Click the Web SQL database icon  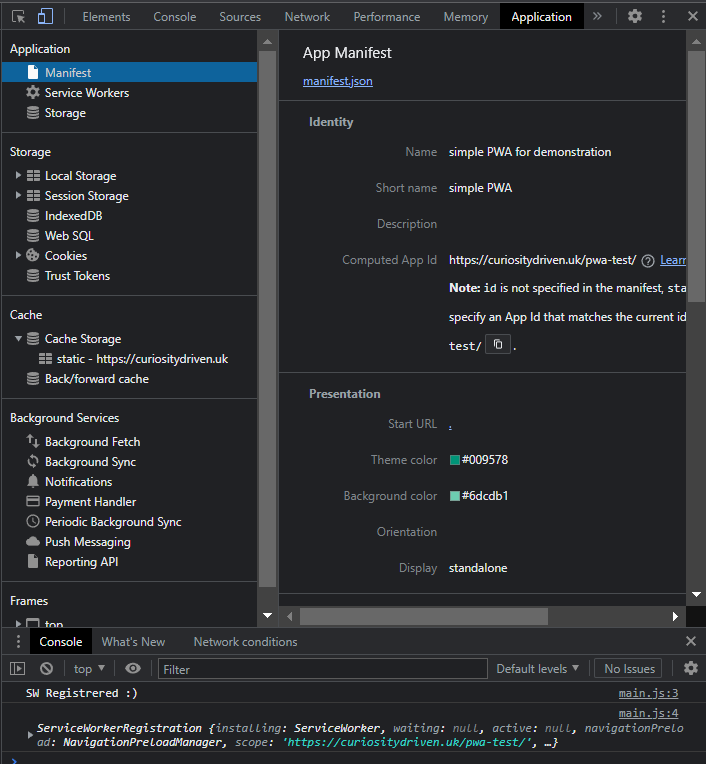33,235
